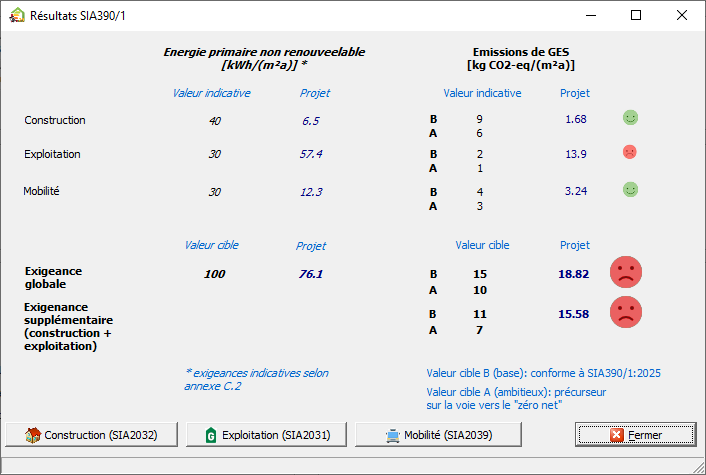Screen dimensions: 706x475
Task: Click the global project value 76.1
Action: [311, 274]
